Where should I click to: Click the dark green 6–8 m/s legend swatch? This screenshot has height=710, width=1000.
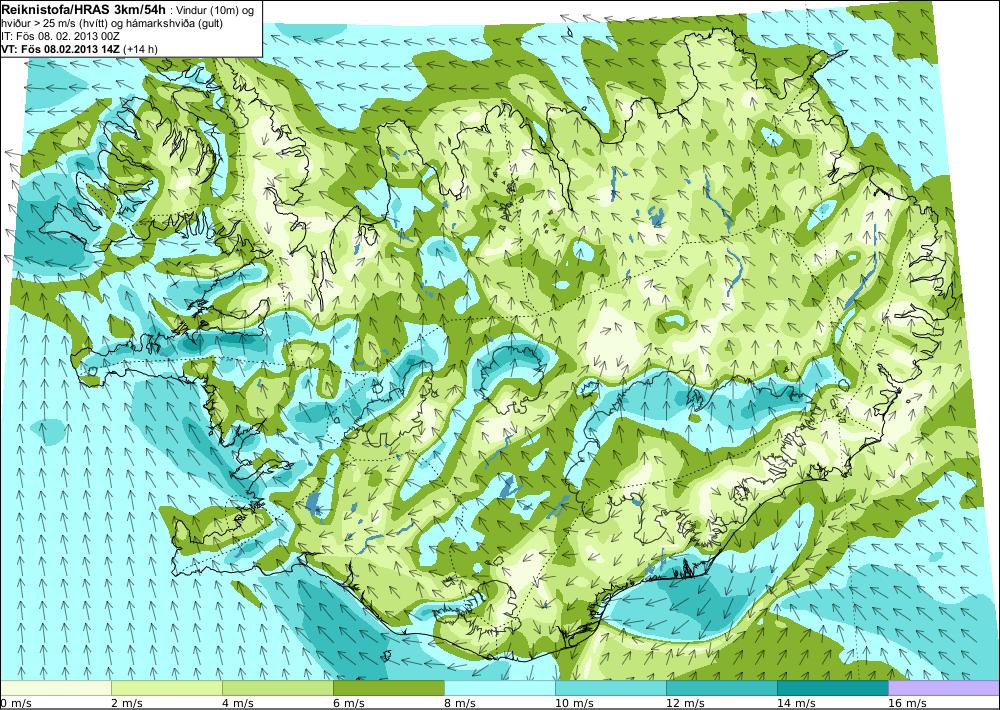pyautogui.click(x=389, y=688)
